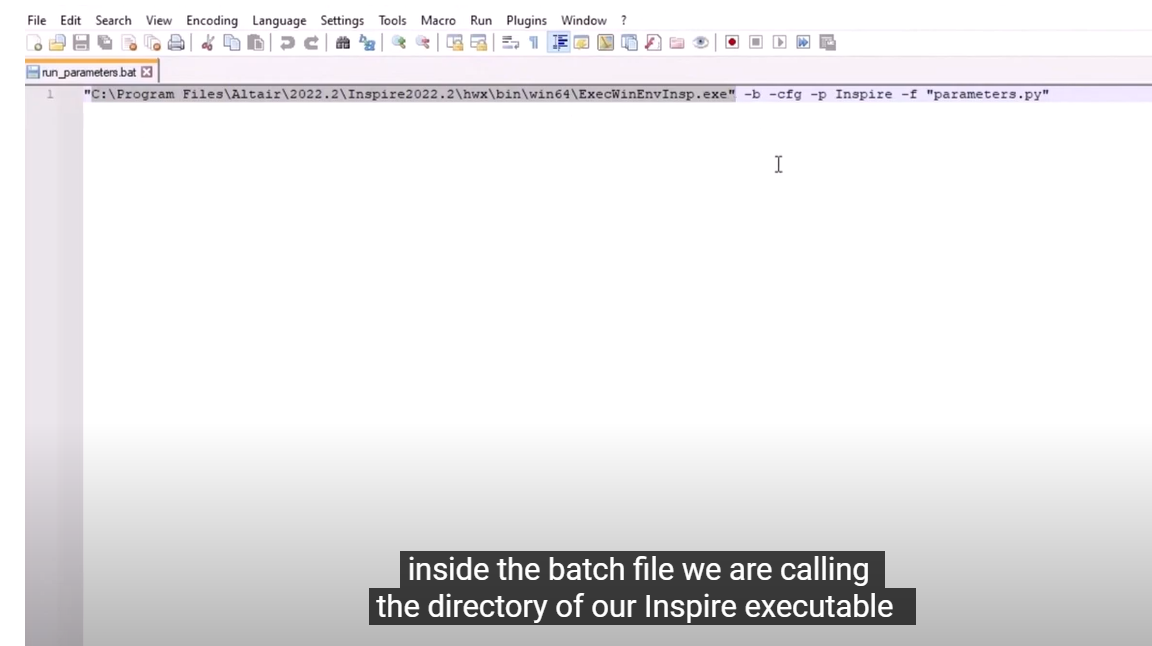Open the Encoding menu
Image resolution: width=1152 pixels, height=646 pixels.
[212, 21]
